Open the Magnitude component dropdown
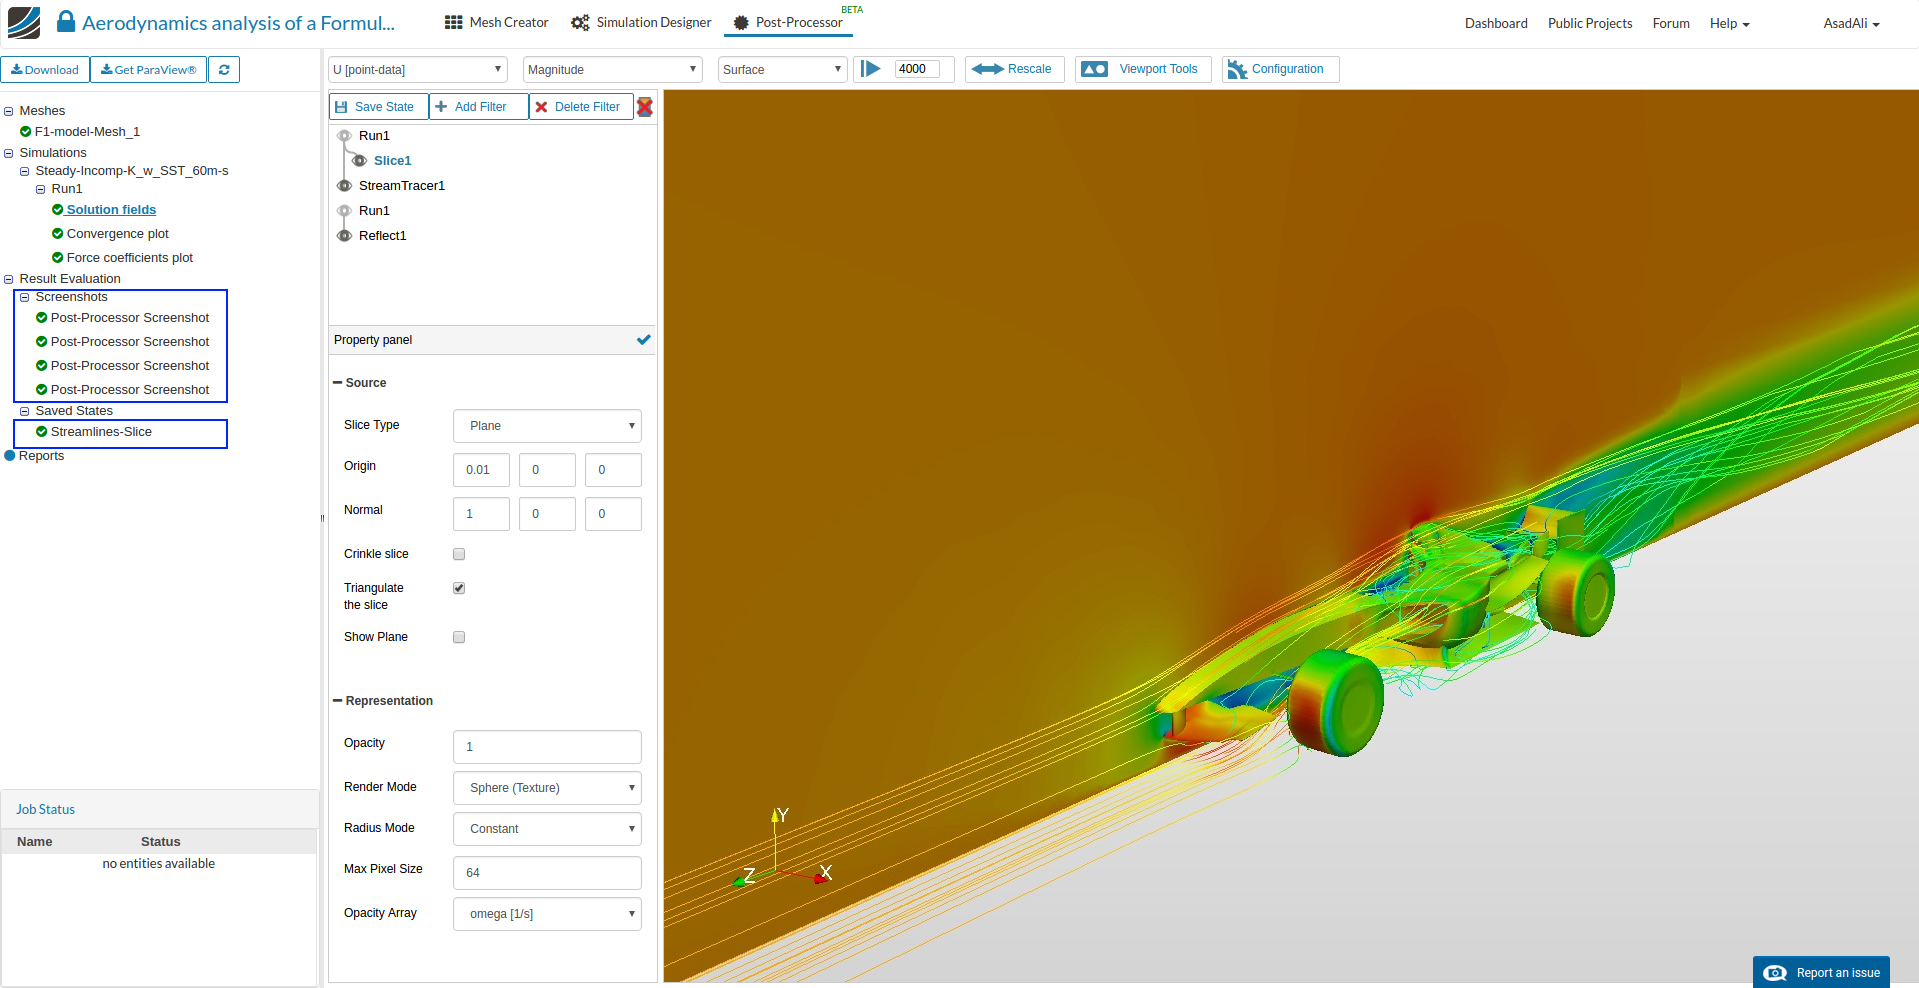The image size is (1919, 988). [612, 69]
